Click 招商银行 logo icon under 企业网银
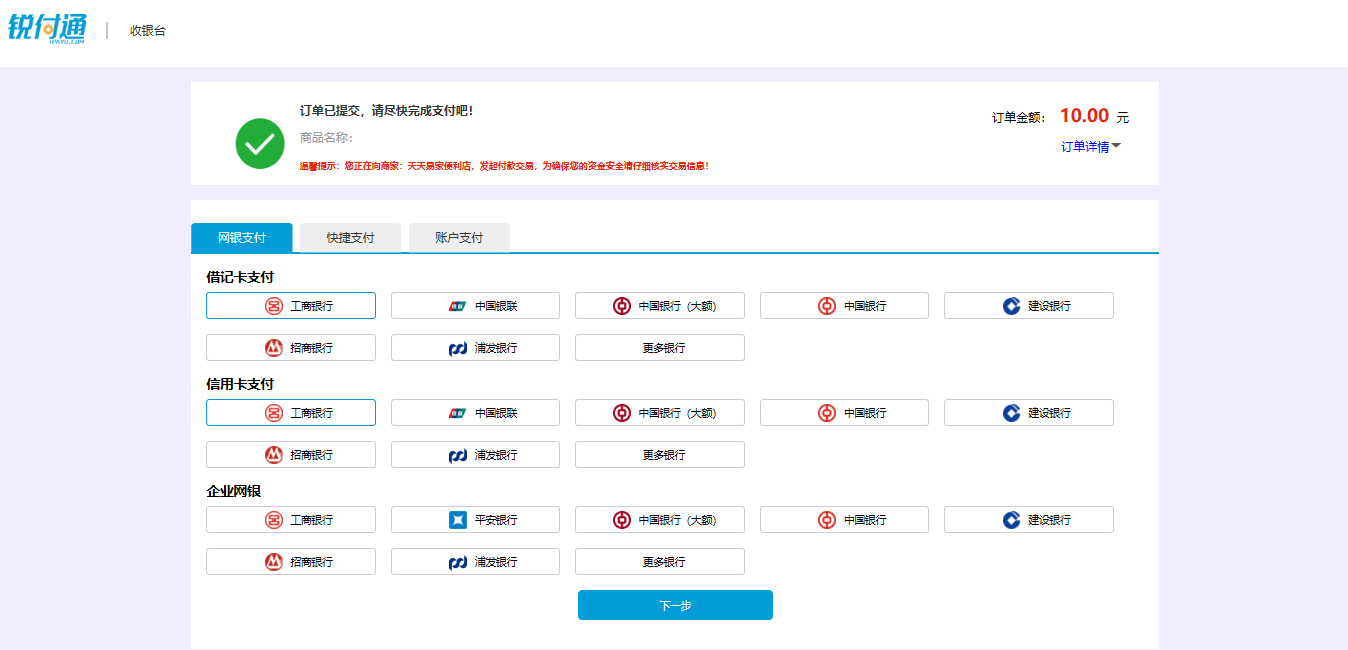 pos(274,562)
